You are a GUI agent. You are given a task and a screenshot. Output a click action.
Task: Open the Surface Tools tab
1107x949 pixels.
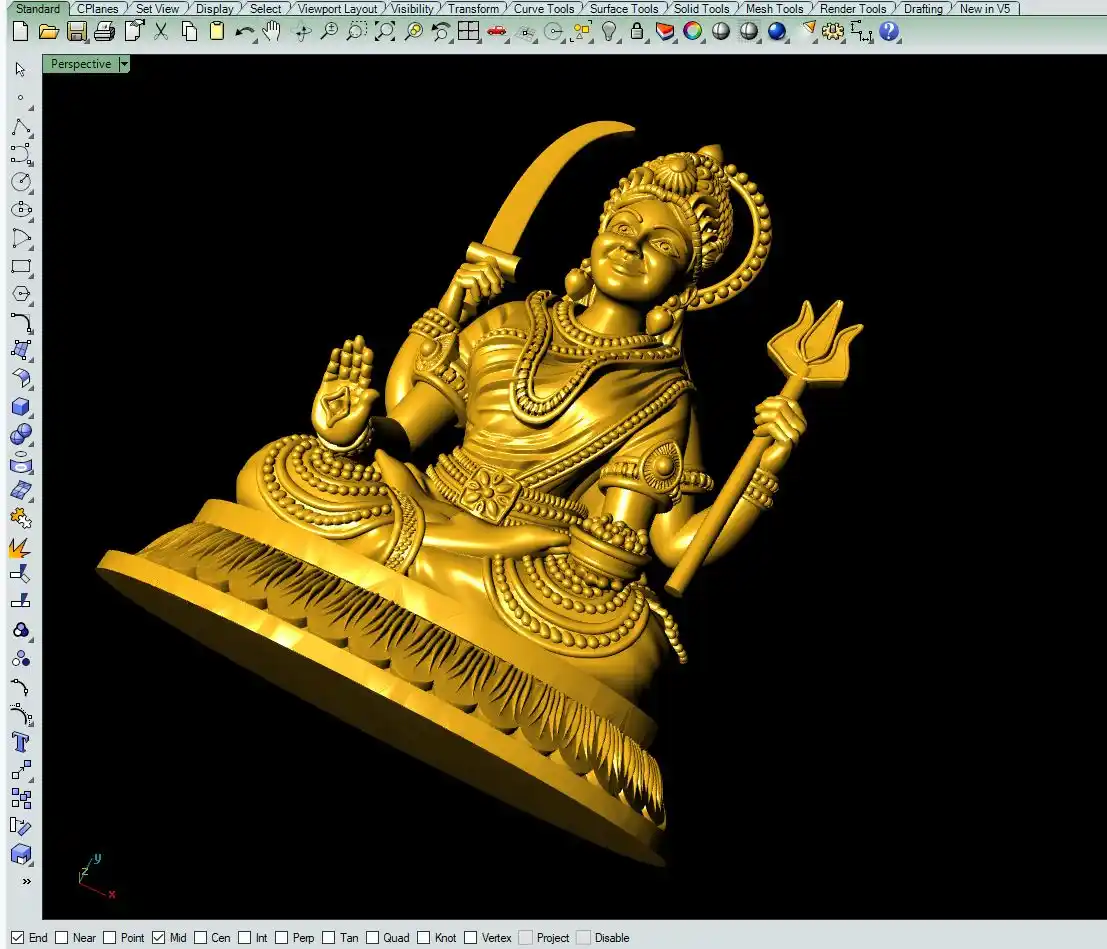click(x=623, y=8)
